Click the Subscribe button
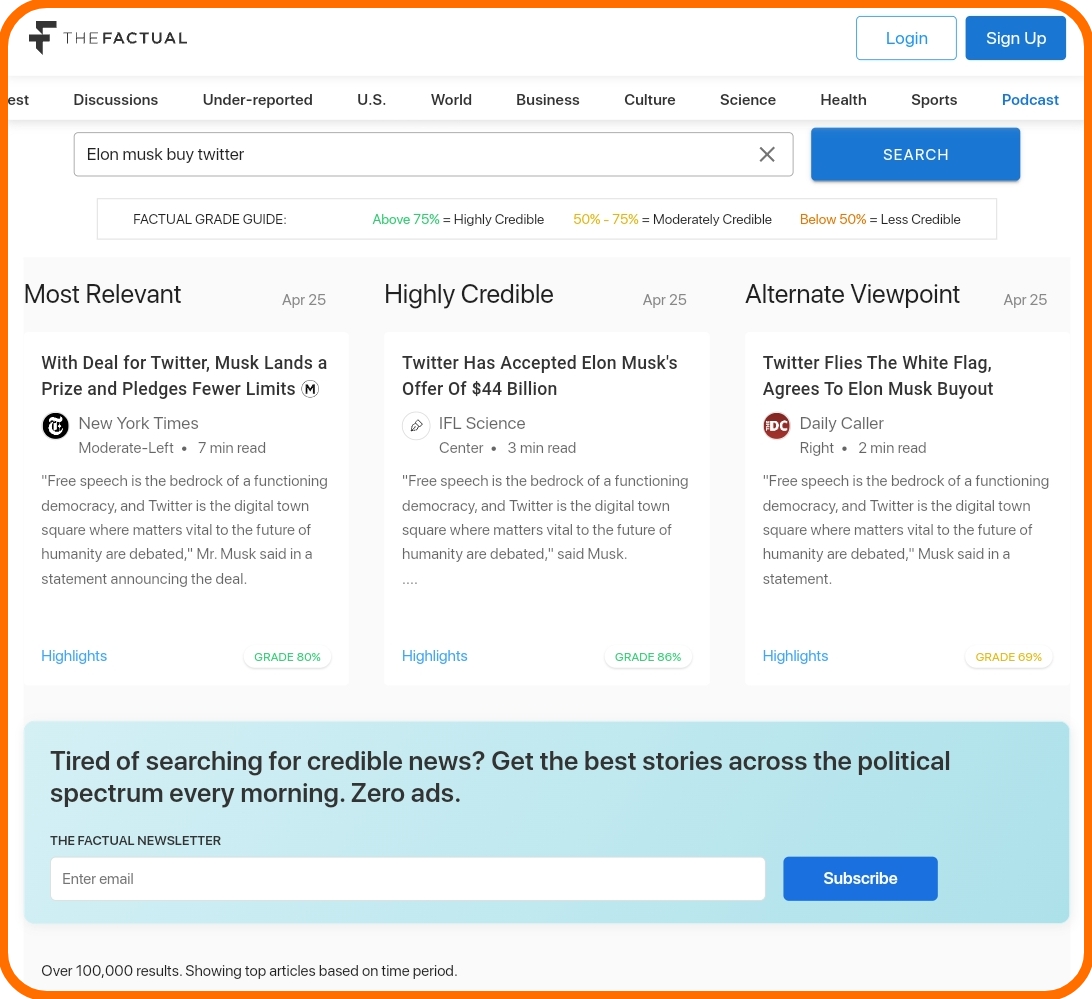The image size is (1092, 999). tap(860, 878)
